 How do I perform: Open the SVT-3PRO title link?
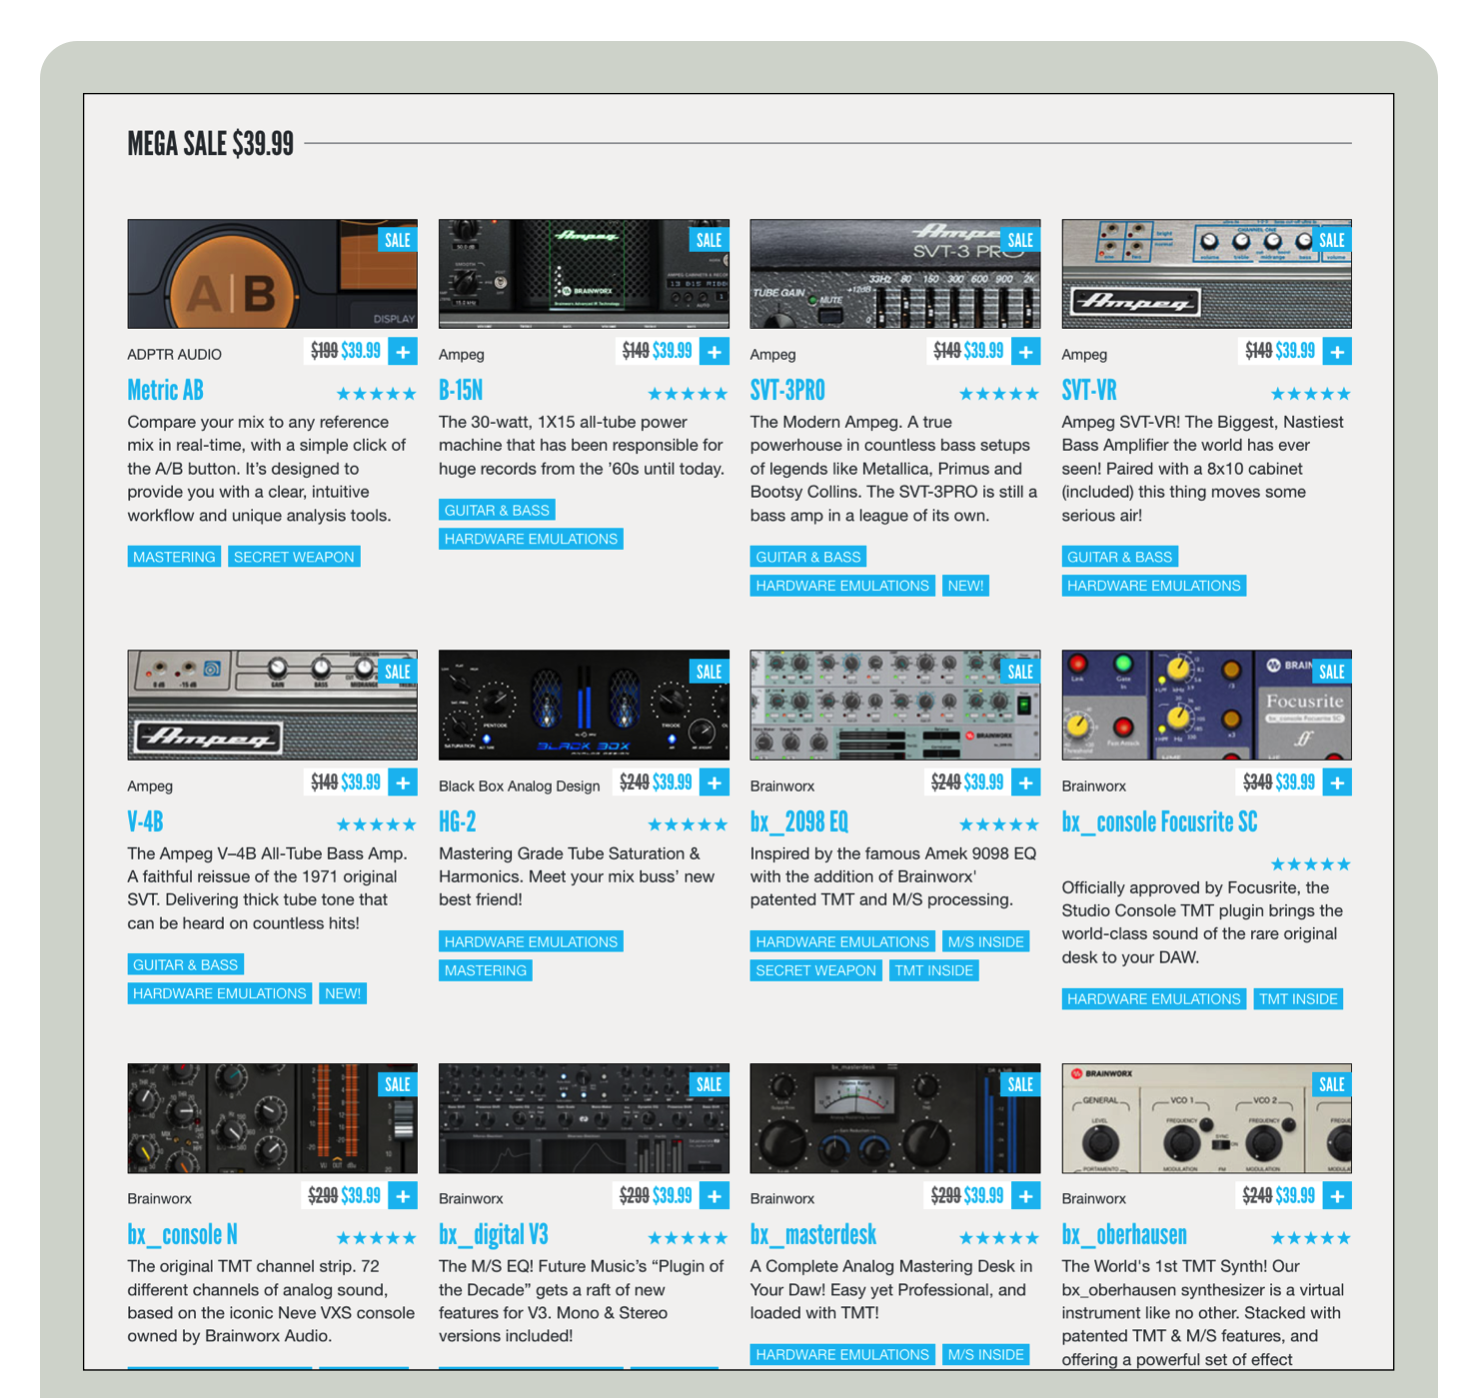point(788,390)
